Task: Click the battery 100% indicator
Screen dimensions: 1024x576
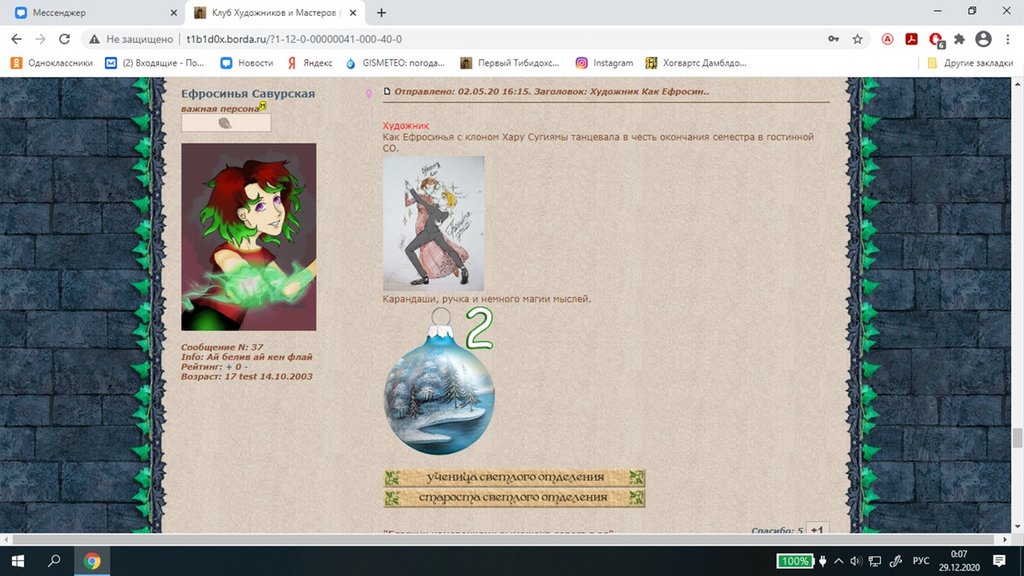Action: [x=795, y=561]
